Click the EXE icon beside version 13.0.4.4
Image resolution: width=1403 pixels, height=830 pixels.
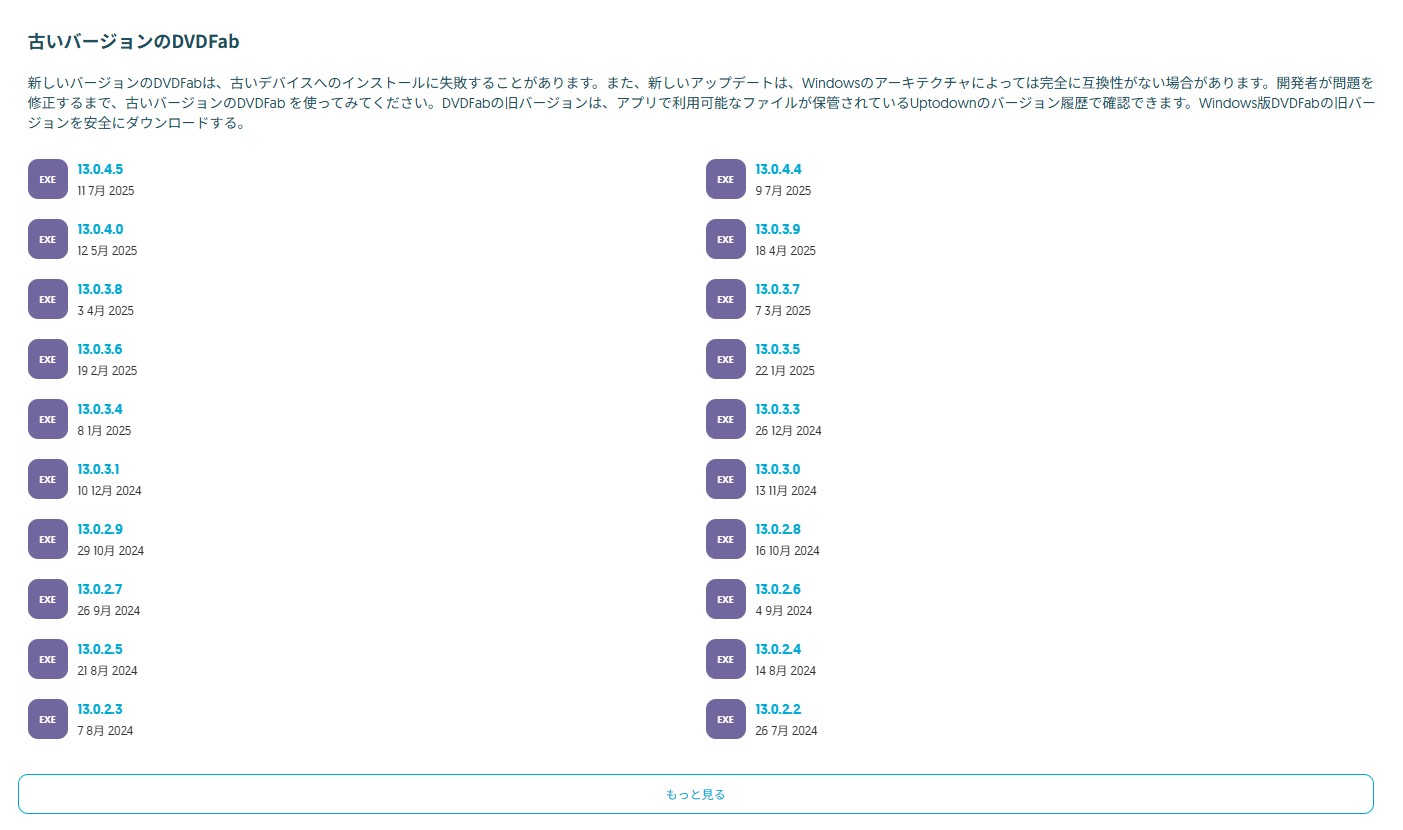pyautogui.click(x=726, y=179)
